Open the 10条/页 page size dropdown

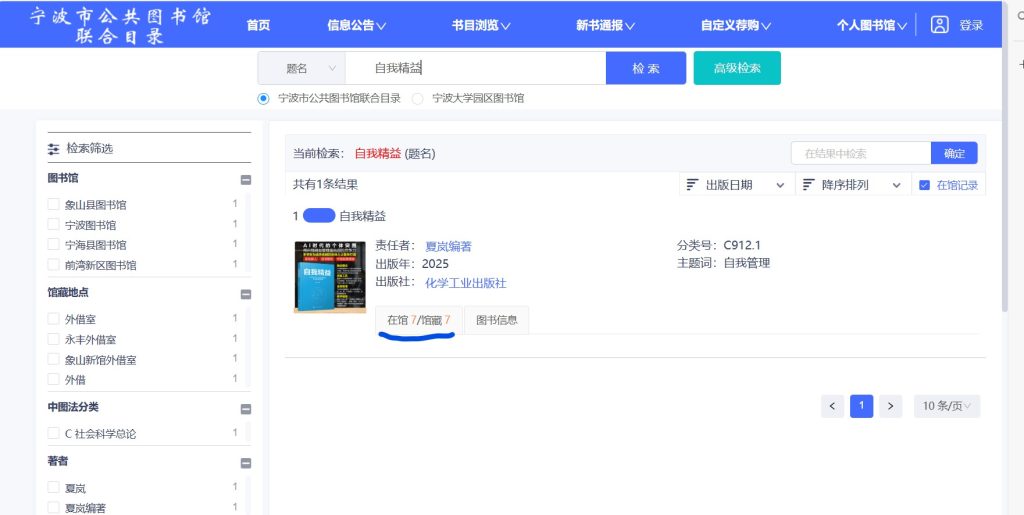point(946,406)
